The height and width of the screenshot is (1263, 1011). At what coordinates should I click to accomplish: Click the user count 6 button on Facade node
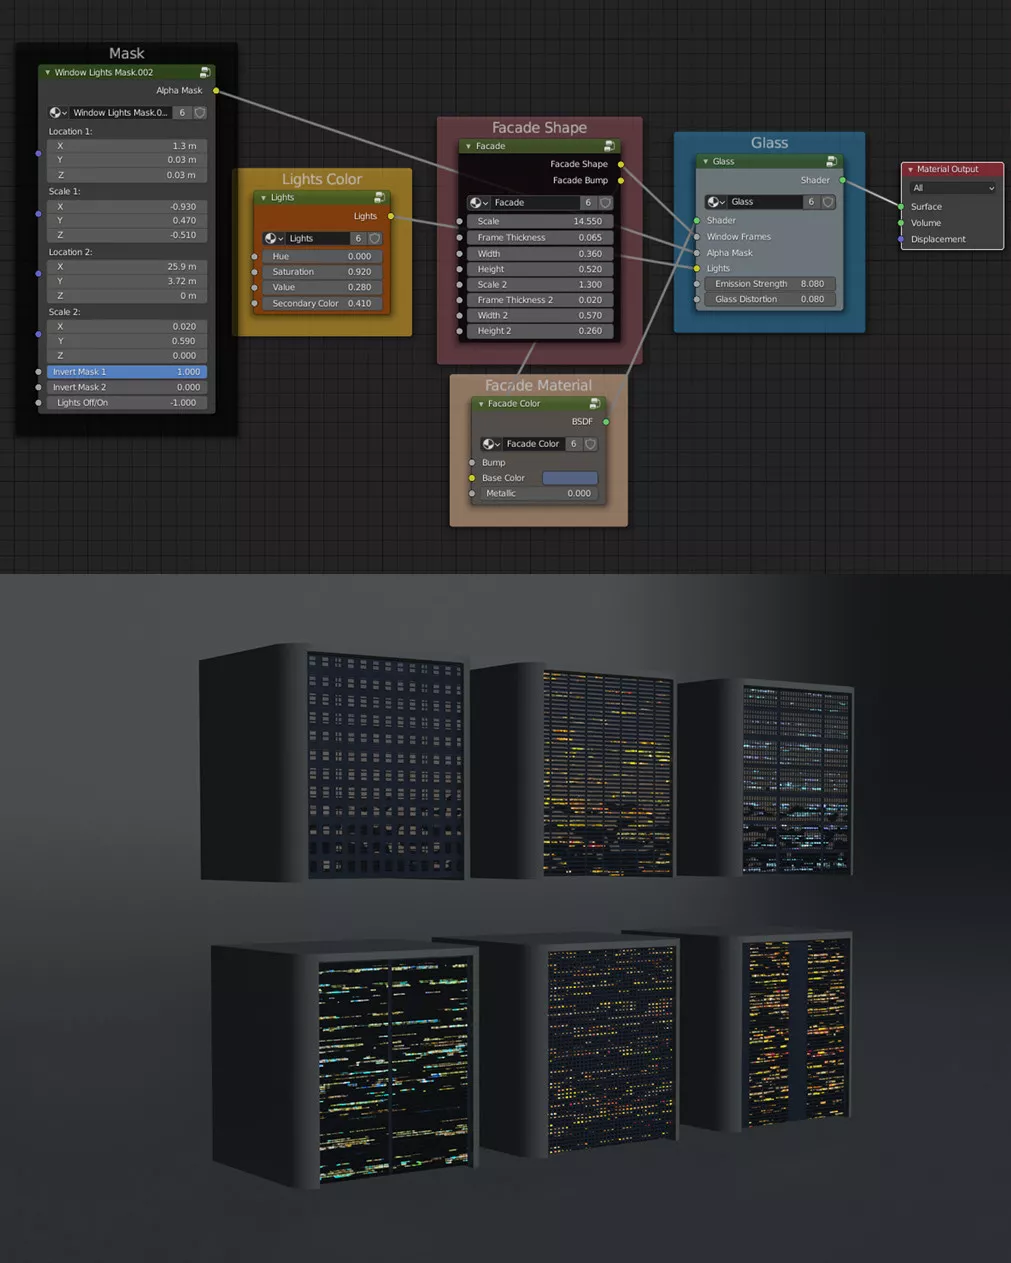click(588, 203)
